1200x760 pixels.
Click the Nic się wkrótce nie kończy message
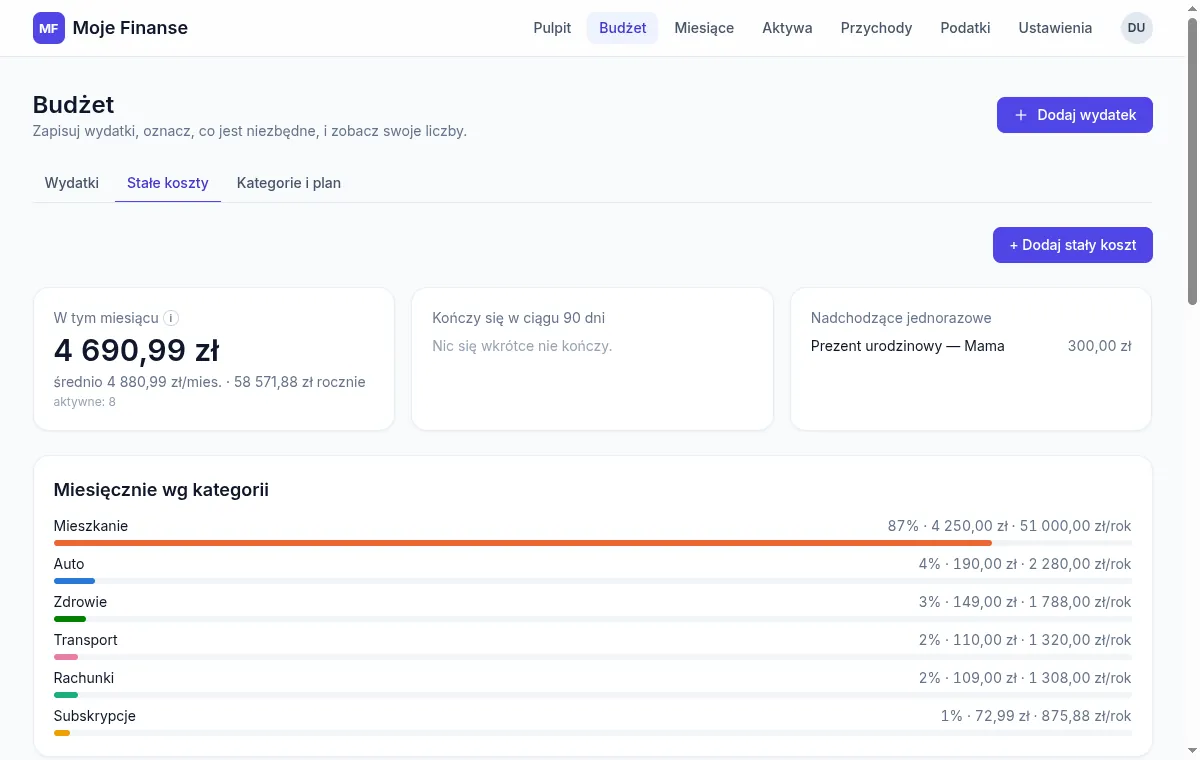point(522,346)
